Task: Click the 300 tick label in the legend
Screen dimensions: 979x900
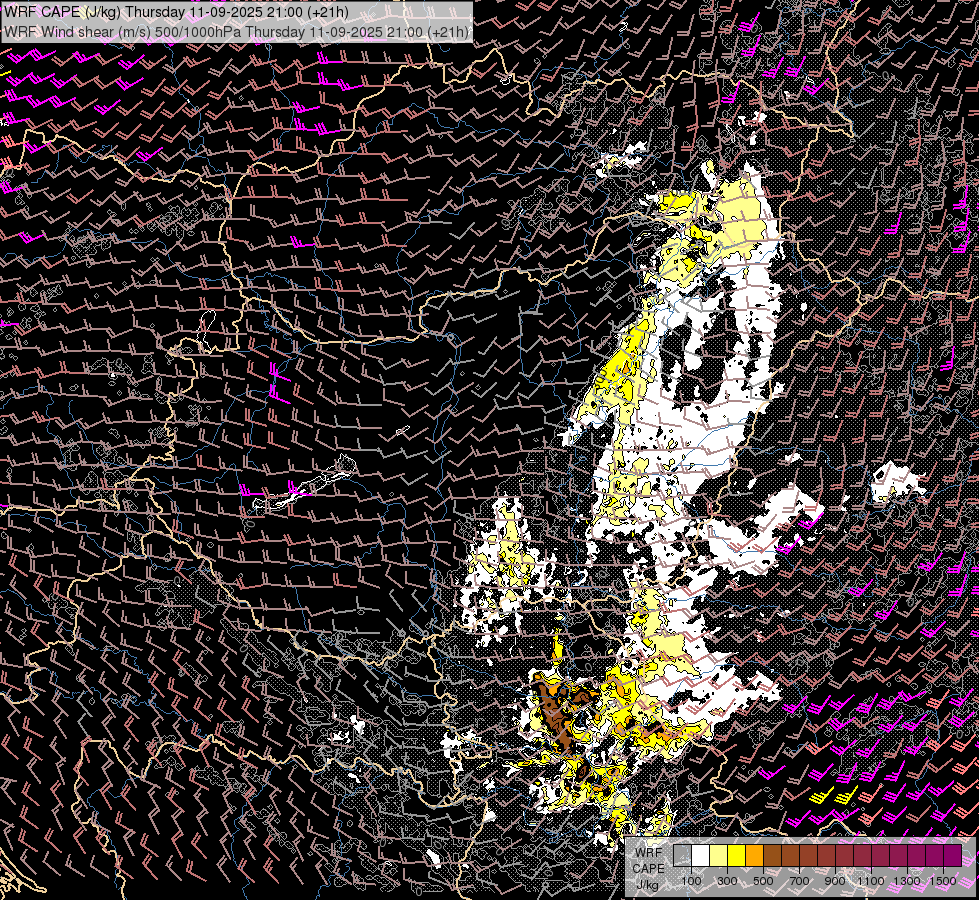Action: (x=727, y=881)
